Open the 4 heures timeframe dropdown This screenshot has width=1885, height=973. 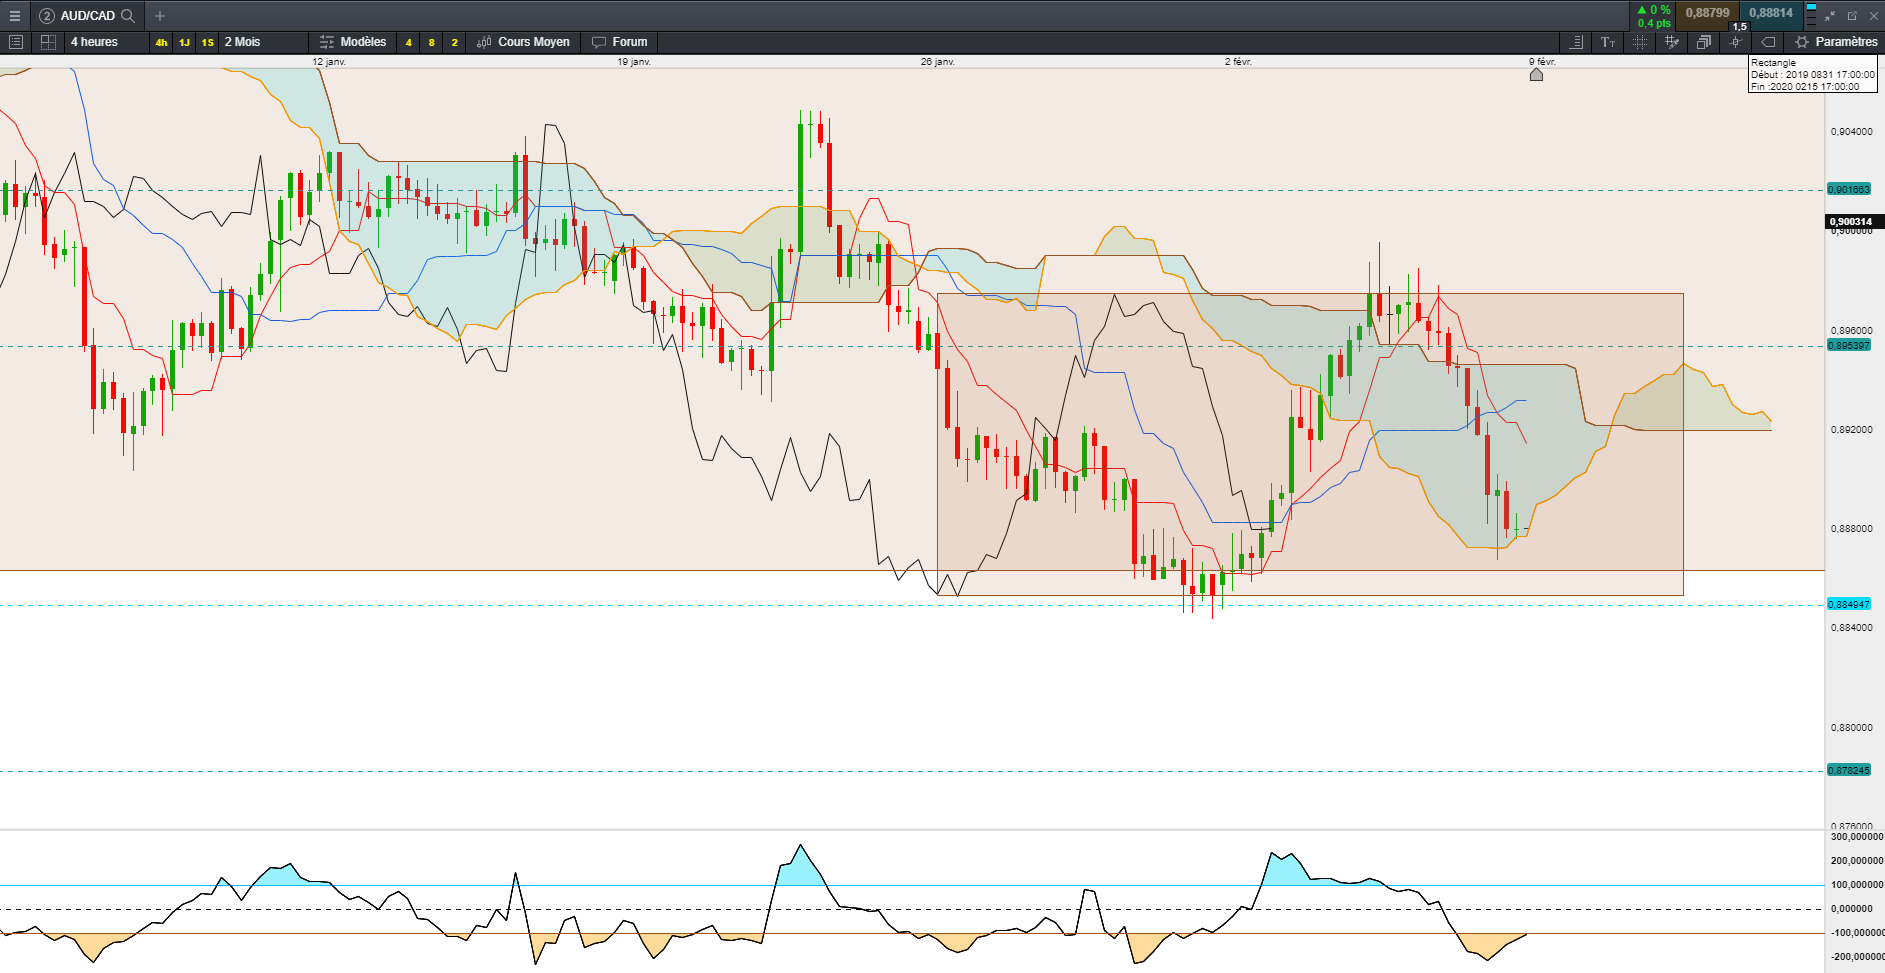click(105, 42)
